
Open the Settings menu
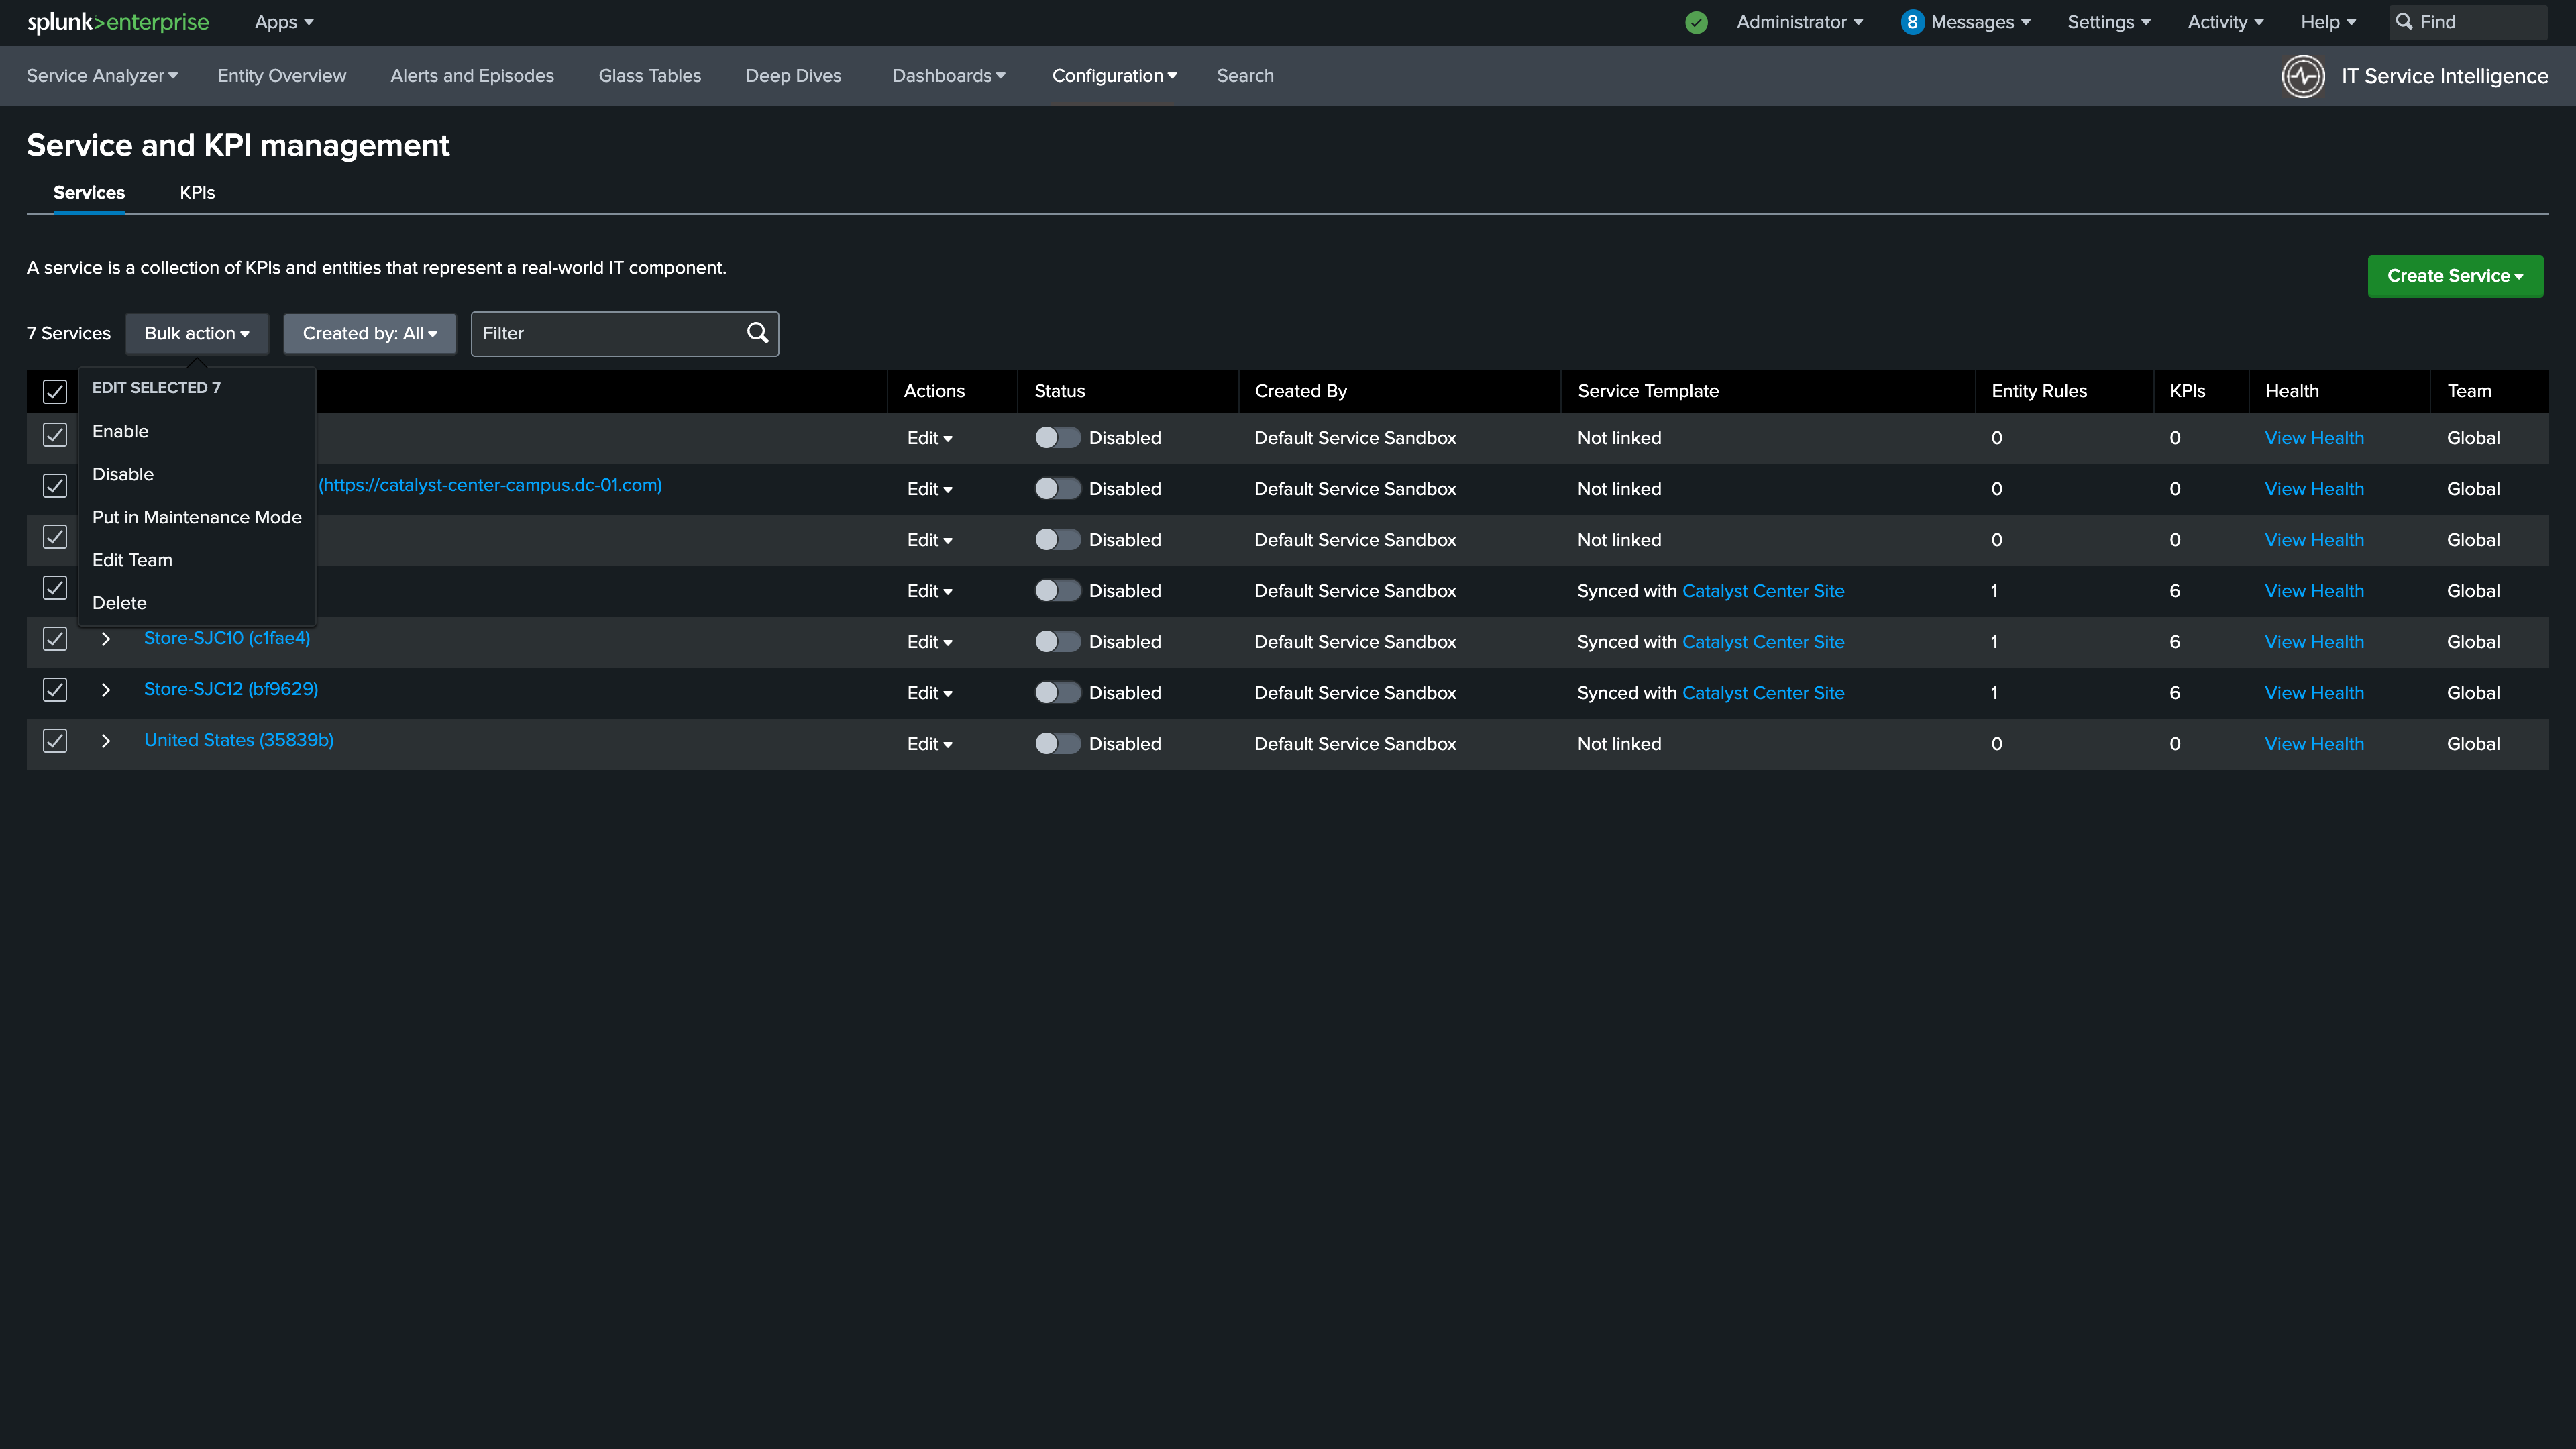2108,22
